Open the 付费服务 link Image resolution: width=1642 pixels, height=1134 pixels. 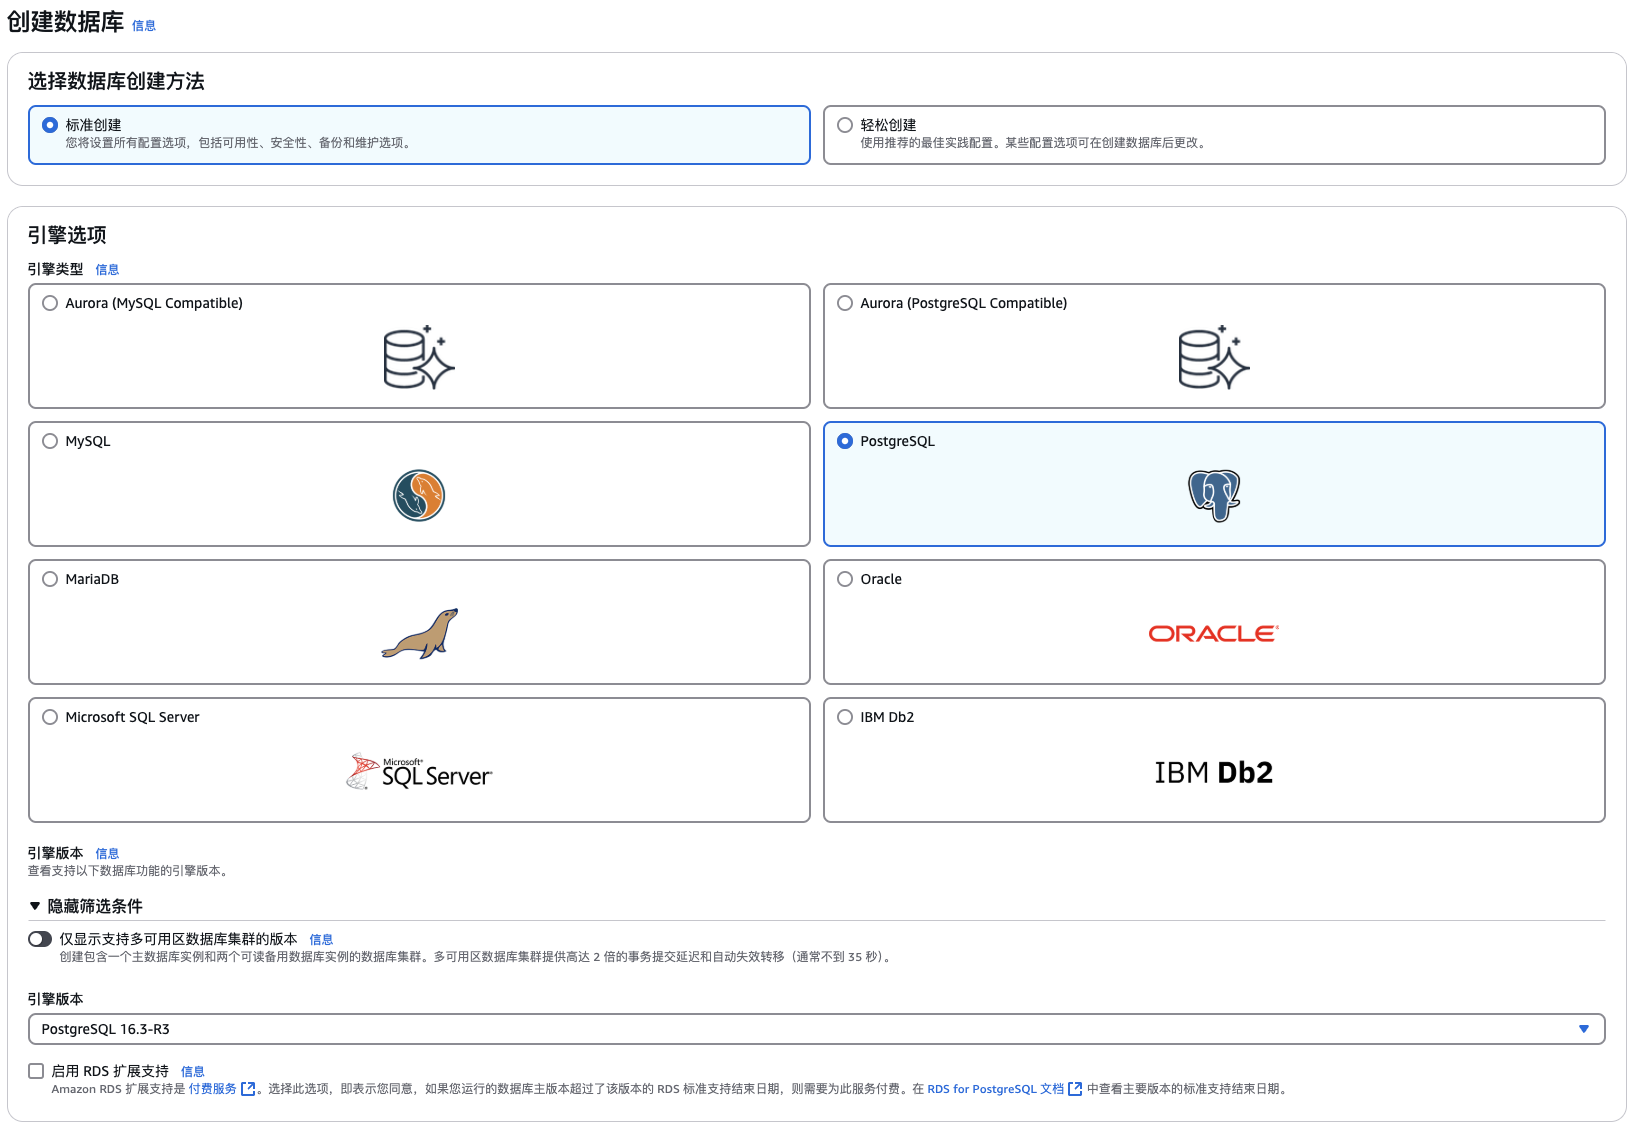click(213, 1089)
